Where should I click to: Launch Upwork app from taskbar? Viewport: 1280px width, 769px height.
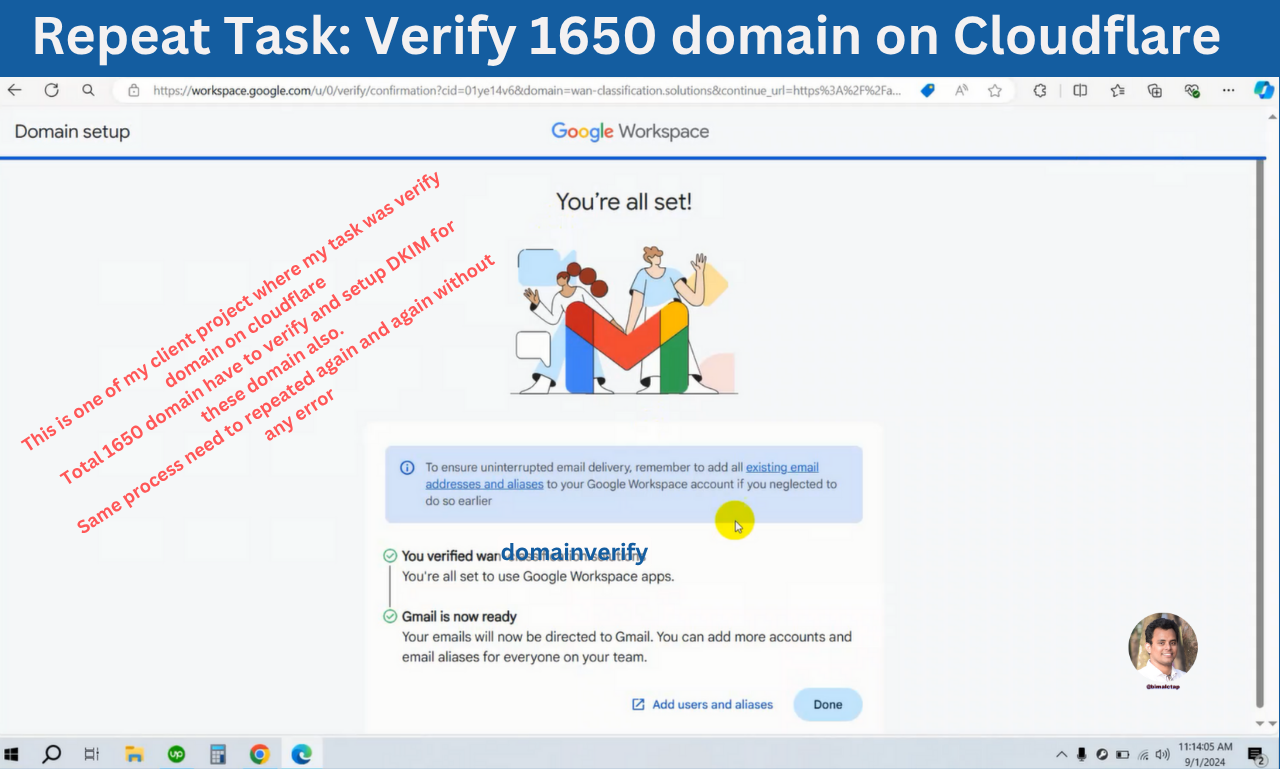click(x=176, y=754)
